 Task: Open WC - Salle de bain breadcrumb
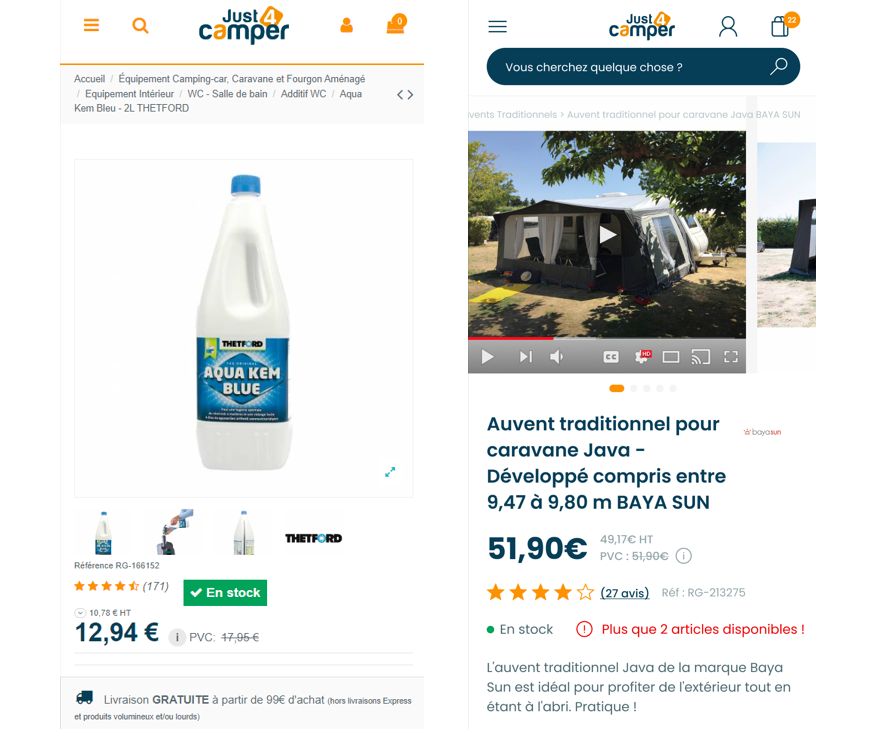(x=227, y=94)
